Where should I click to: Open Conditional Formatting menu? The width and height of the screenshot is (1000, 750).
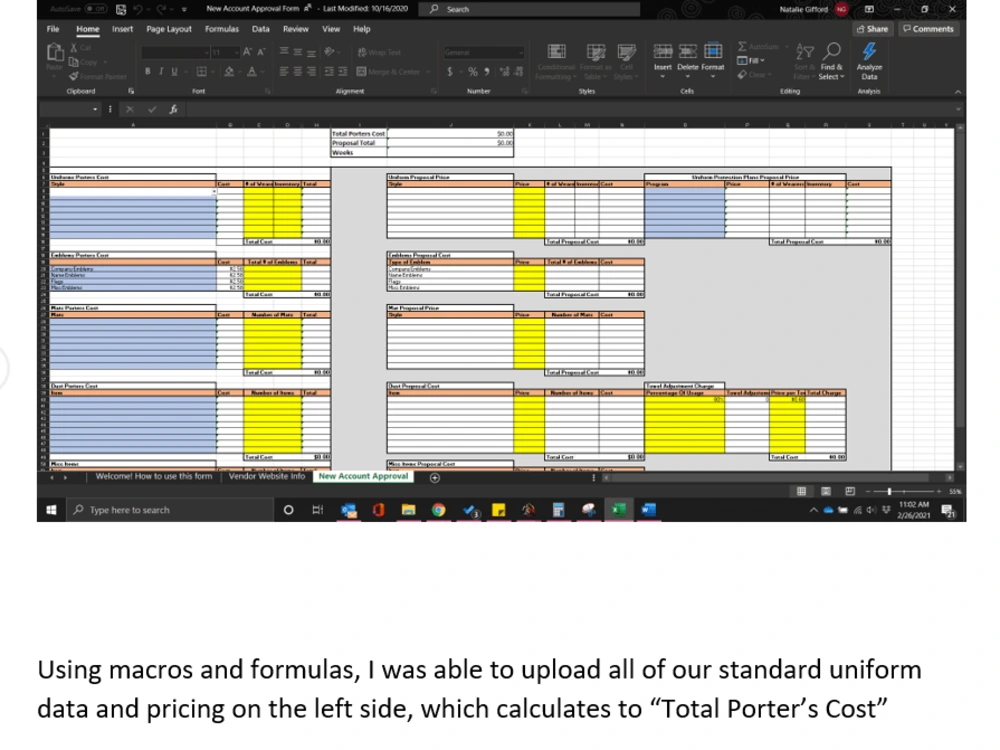point(557,62)
